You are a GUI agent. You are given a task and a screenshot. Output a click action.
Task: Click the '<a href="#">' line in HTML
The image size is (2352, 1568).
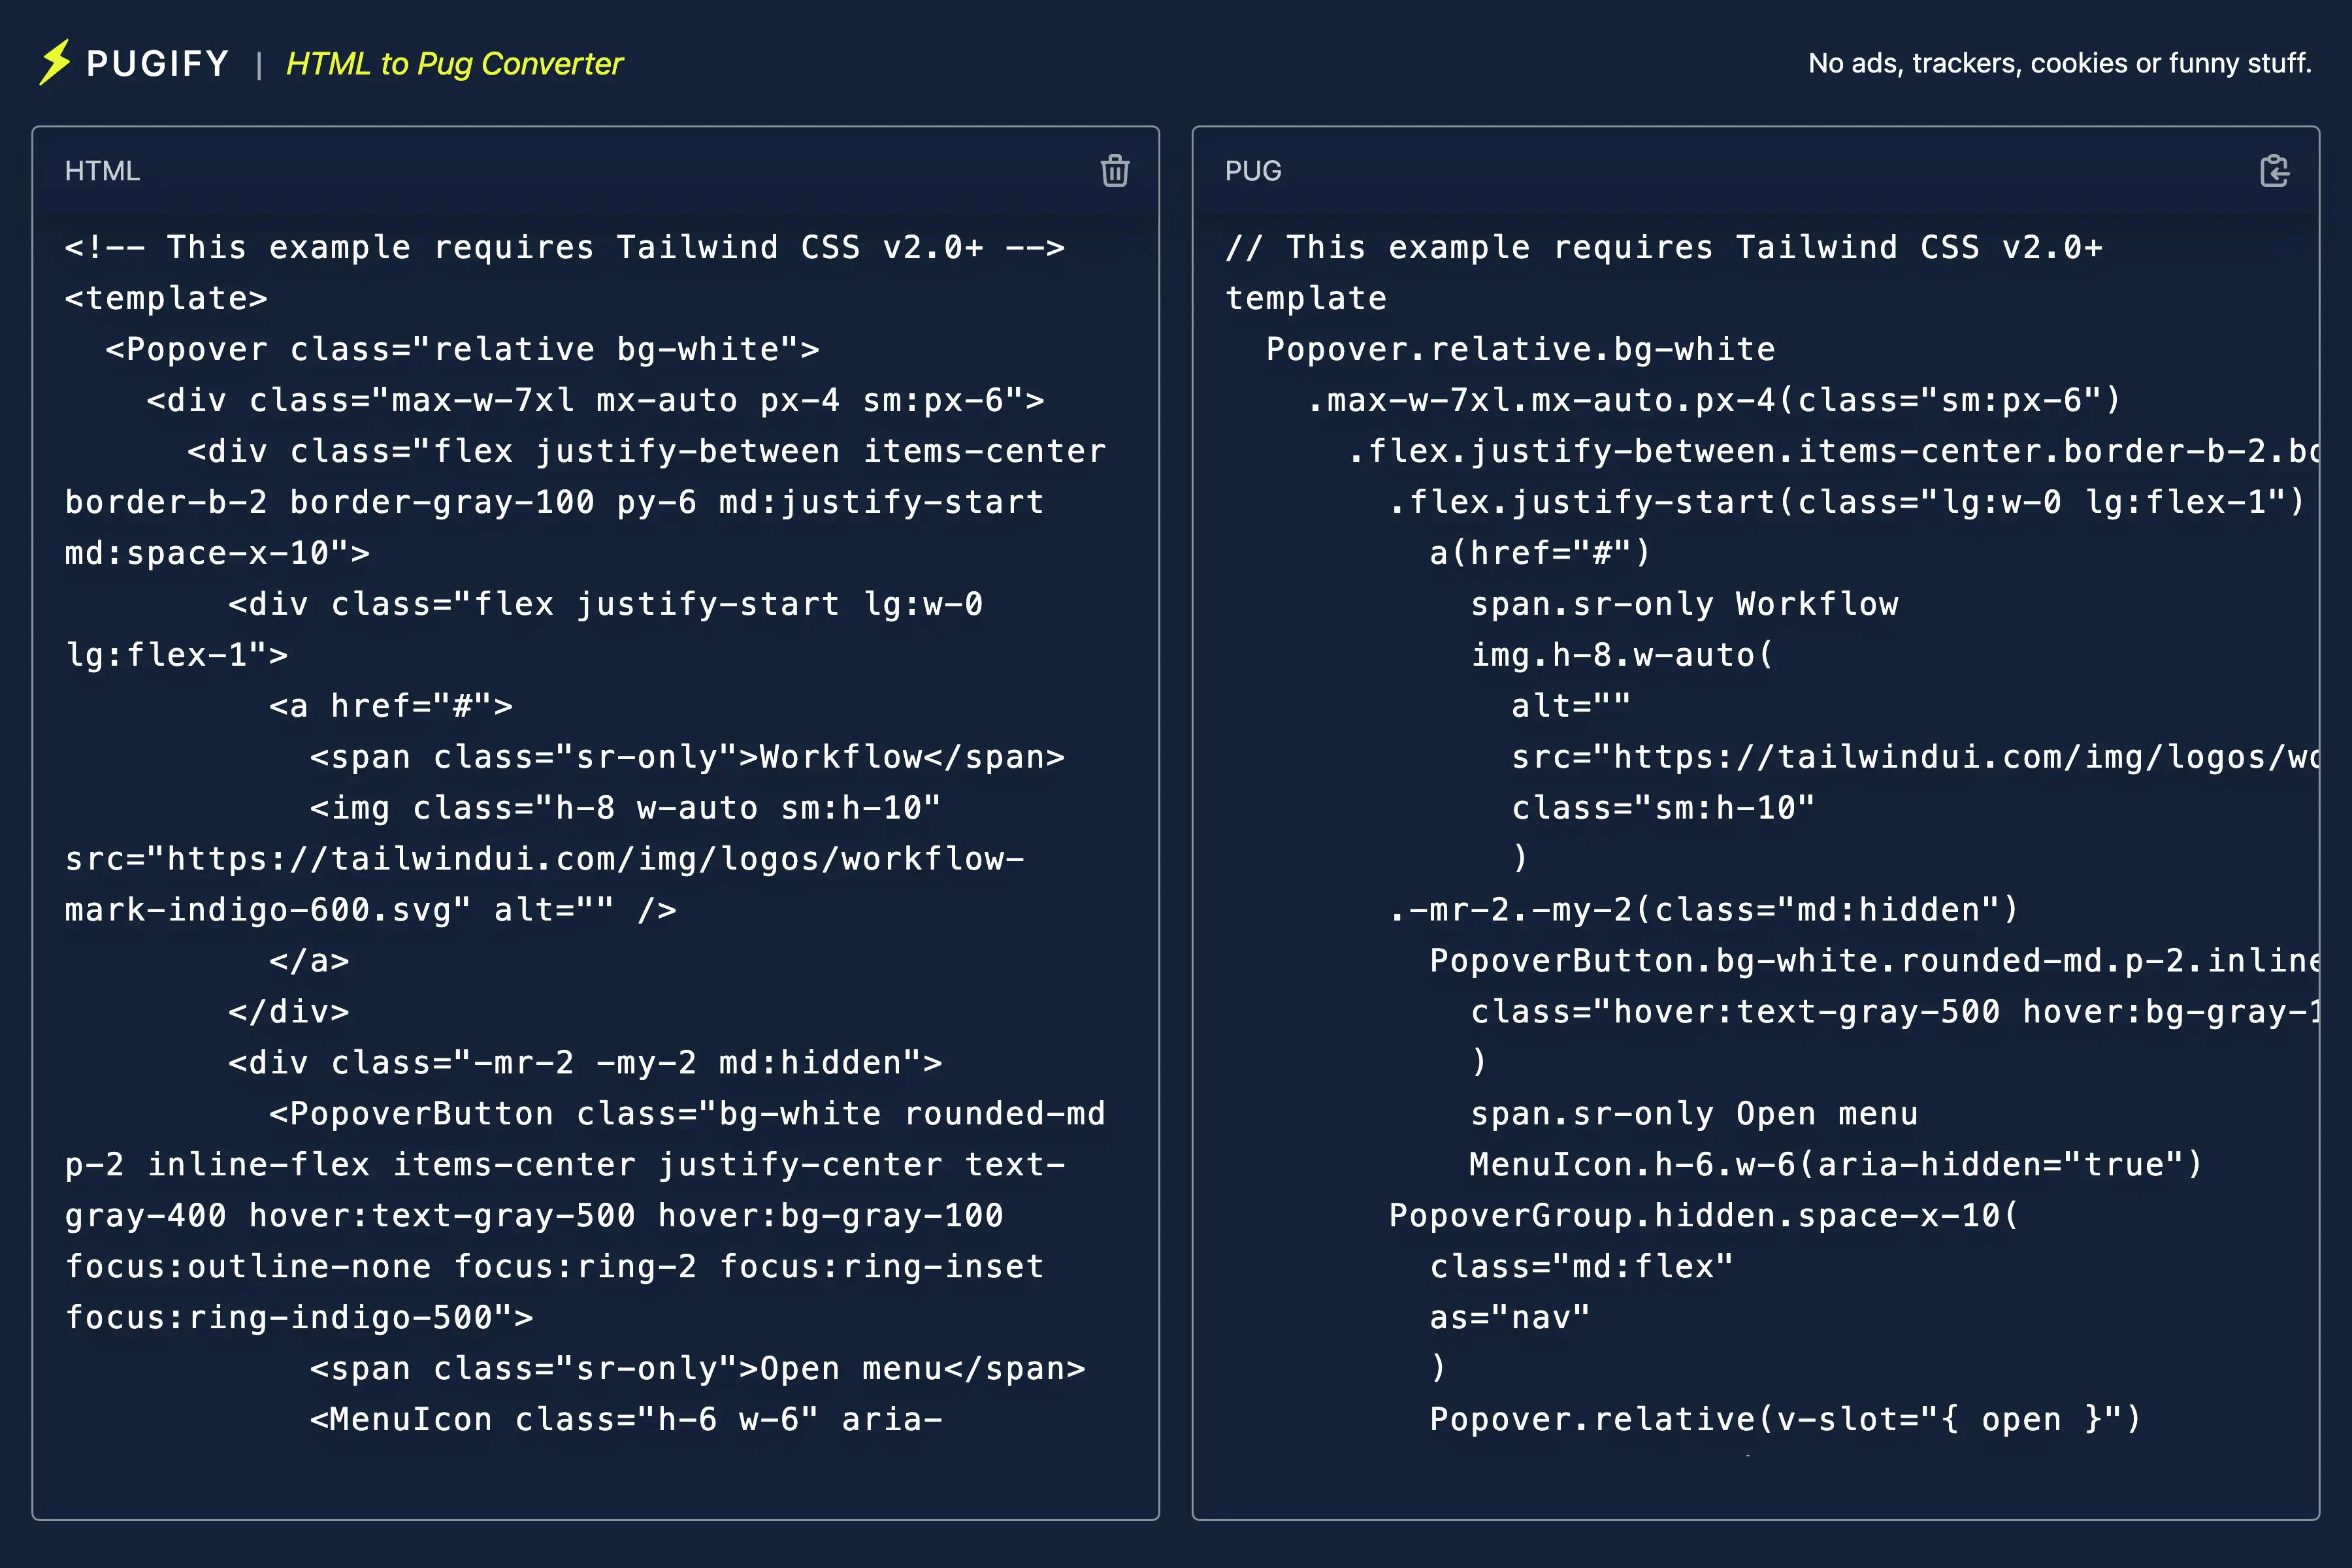click(x=390, y=706)
